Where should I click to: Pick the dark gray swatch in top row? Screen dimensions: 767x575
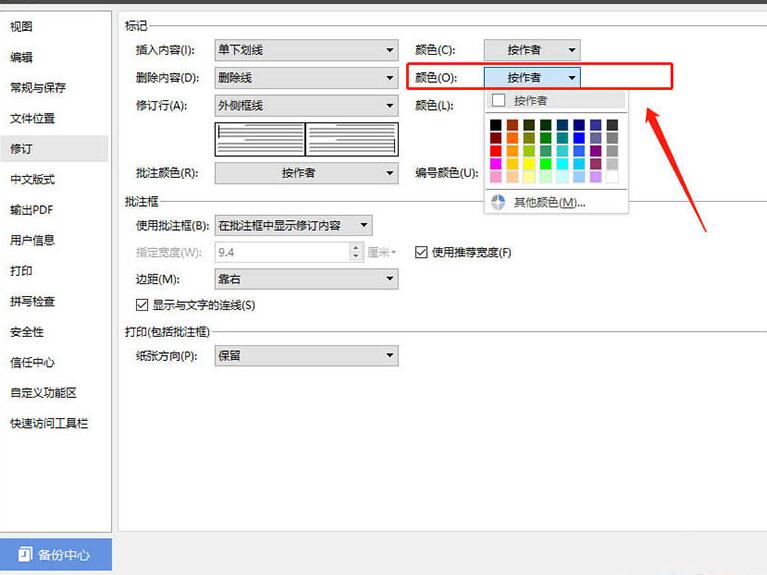pyautogui.click(x=612, y=125)
